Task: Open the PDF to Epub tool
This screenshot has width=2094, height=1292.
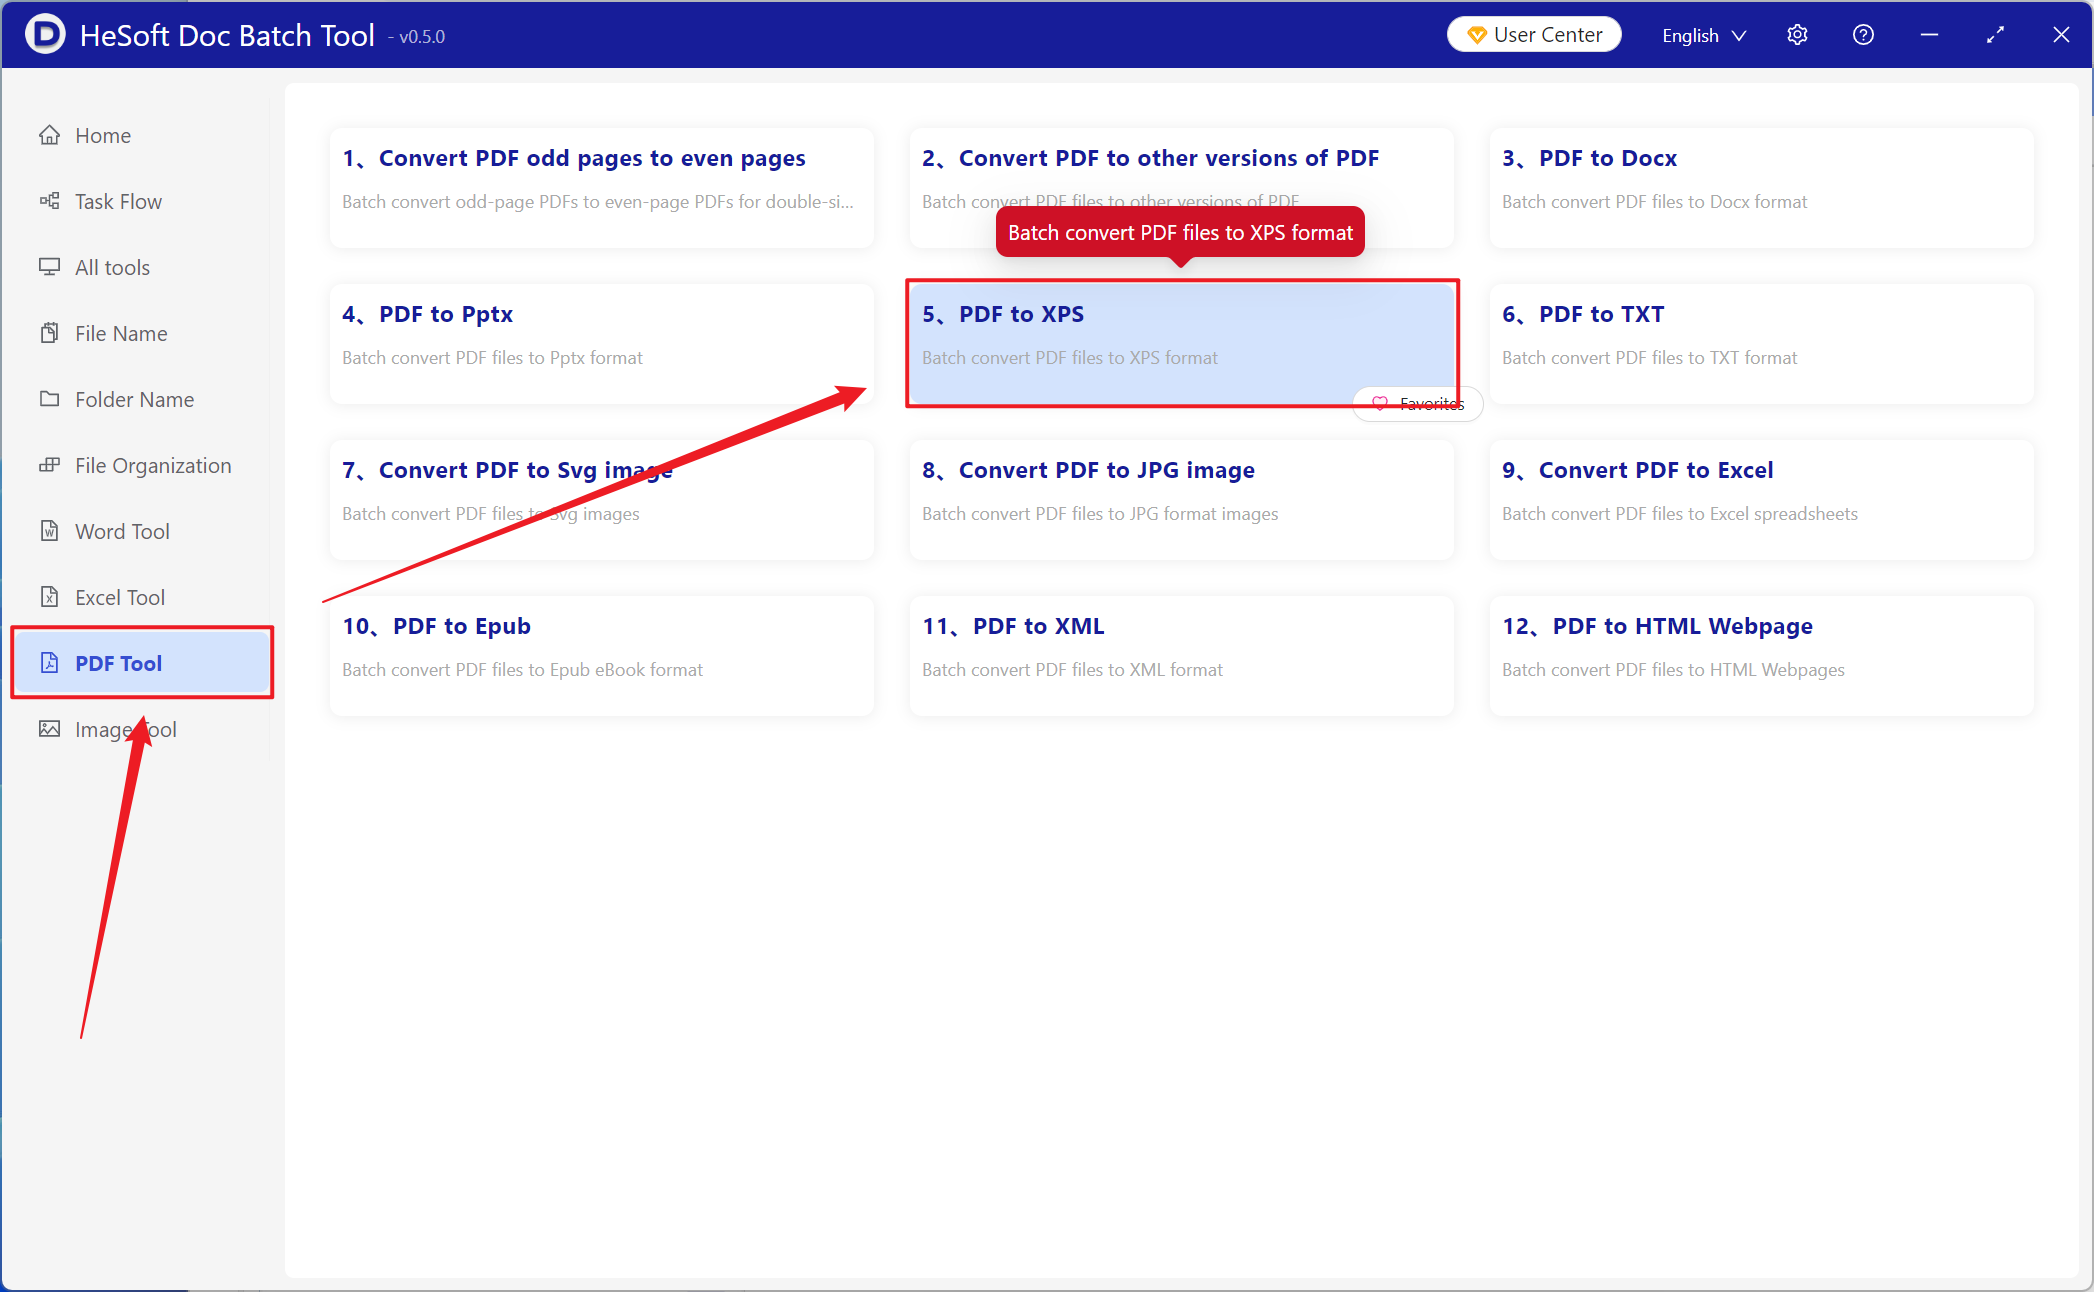Action: 601,656
